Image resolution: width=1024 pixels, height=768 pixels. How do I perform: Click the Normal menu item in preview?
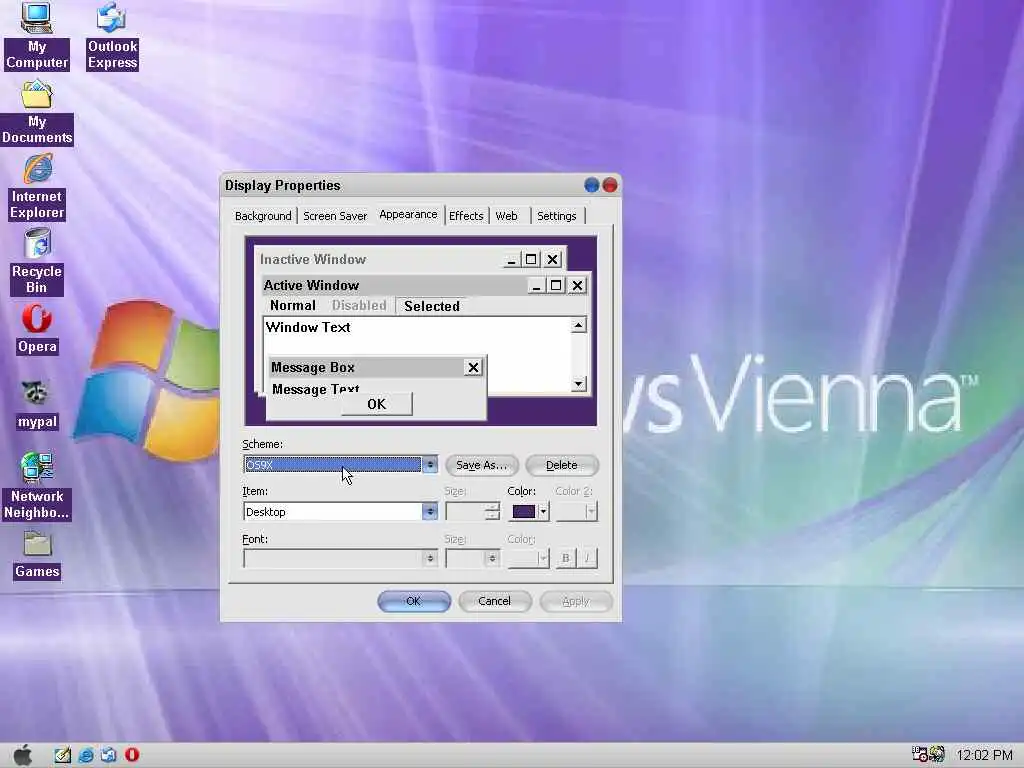coord(293,306)
